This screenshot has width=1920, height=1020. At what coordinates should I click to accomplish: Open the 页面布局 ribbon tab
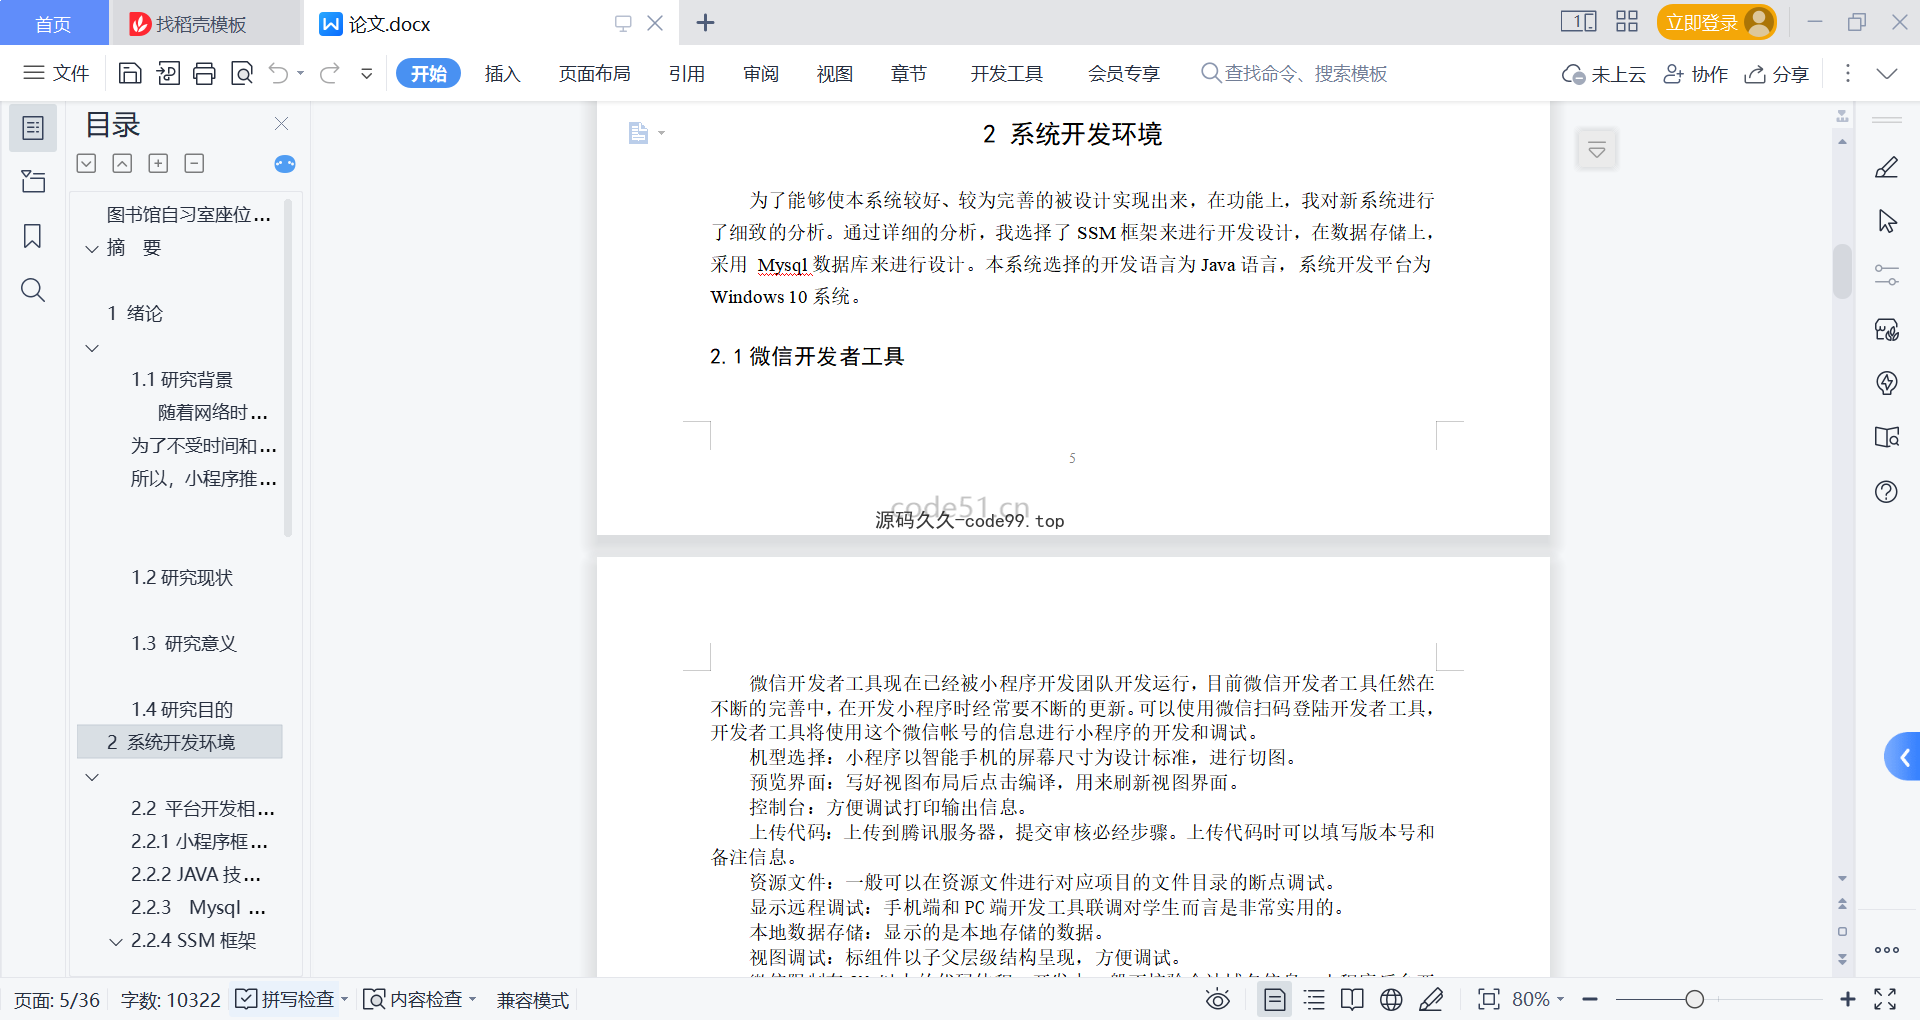tap(594, 73)
